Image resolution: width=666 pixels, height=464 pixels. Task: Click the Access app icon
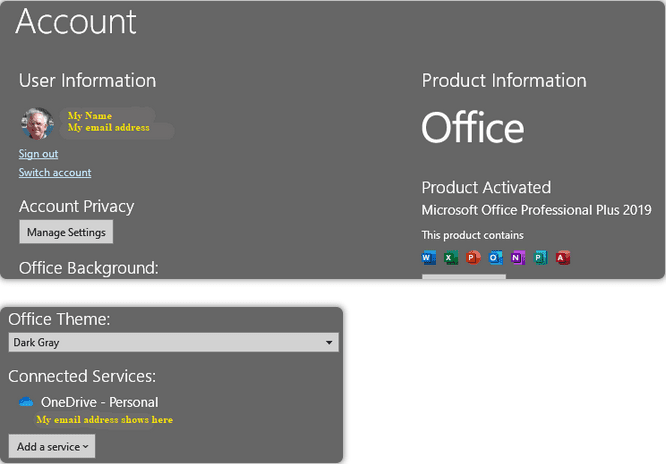[563, 257]
